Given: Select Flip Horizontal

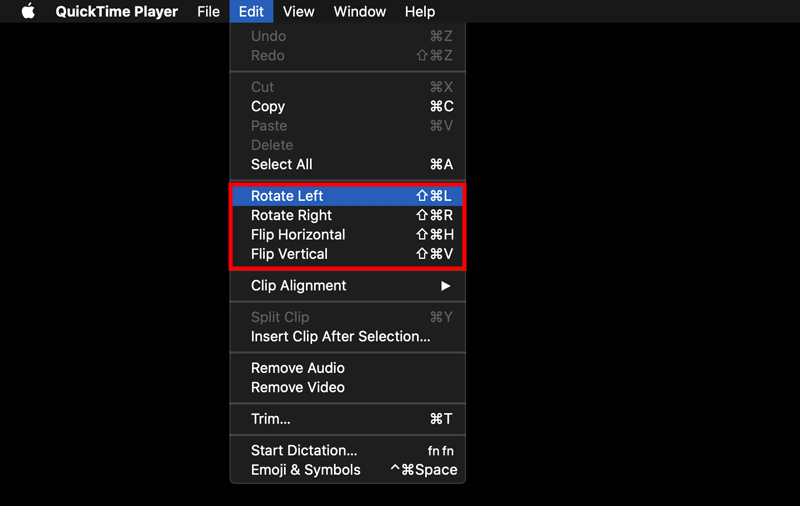Looking at the screenshot, I should pos(347,235).
